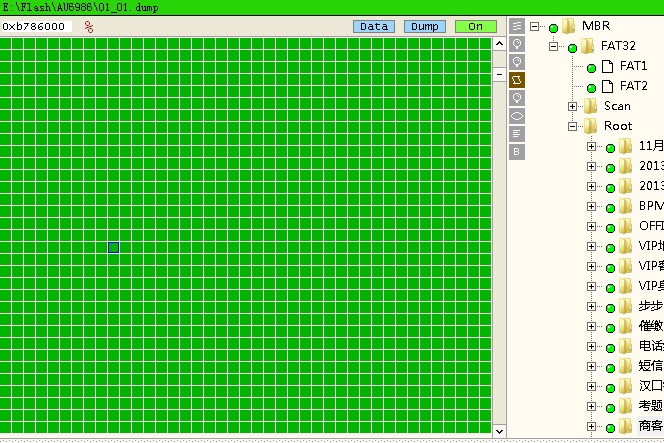The height and width of the screenshot is (443, 664).
Task: Click the B icon in vertical toolbar
Action: tap(517, 152)
